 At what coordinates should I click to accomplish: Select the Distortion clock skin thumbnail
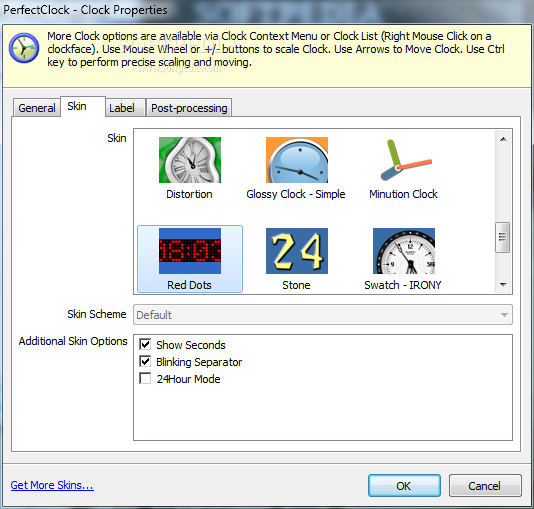click(x=190, y=160)
